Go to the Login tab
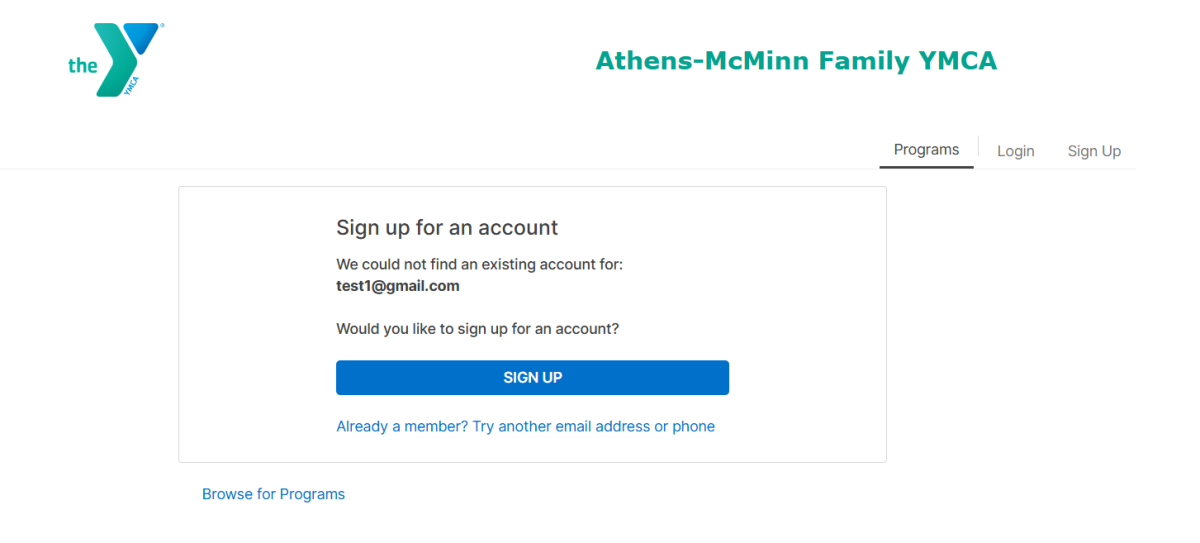 point(1015,151)
